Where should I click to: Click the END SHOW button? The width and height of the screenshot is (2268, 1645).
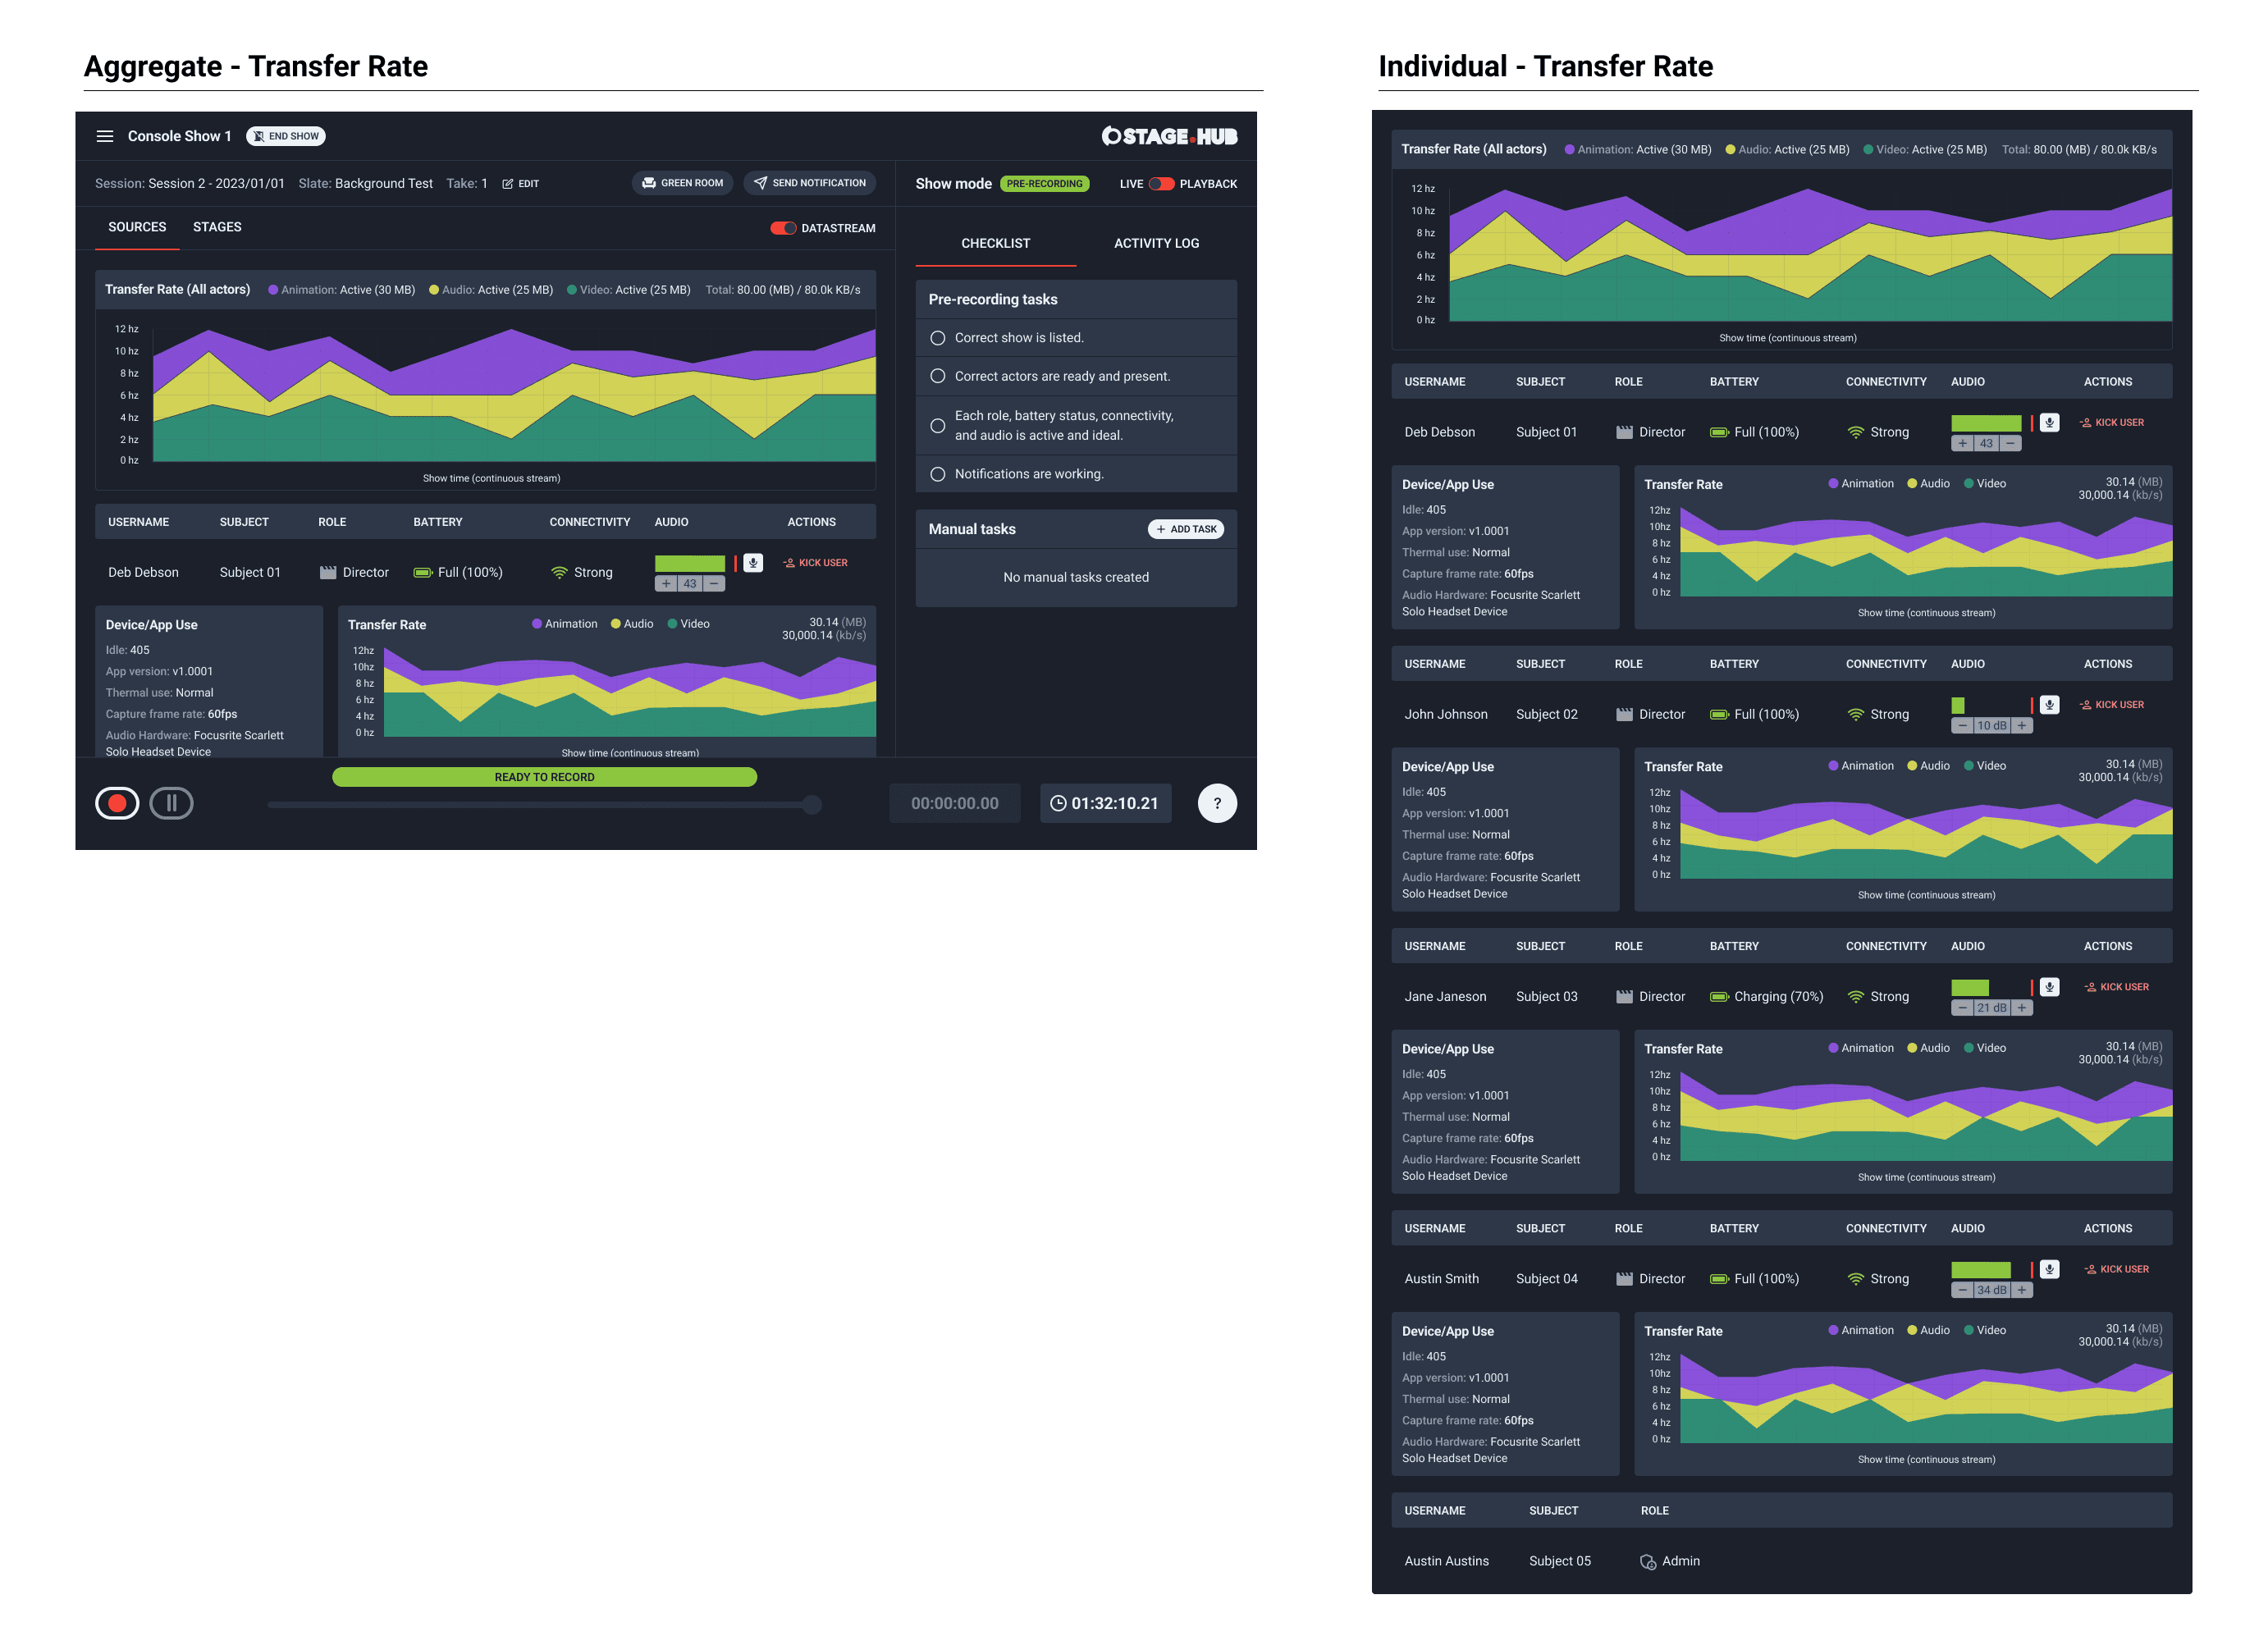(286, 136)
